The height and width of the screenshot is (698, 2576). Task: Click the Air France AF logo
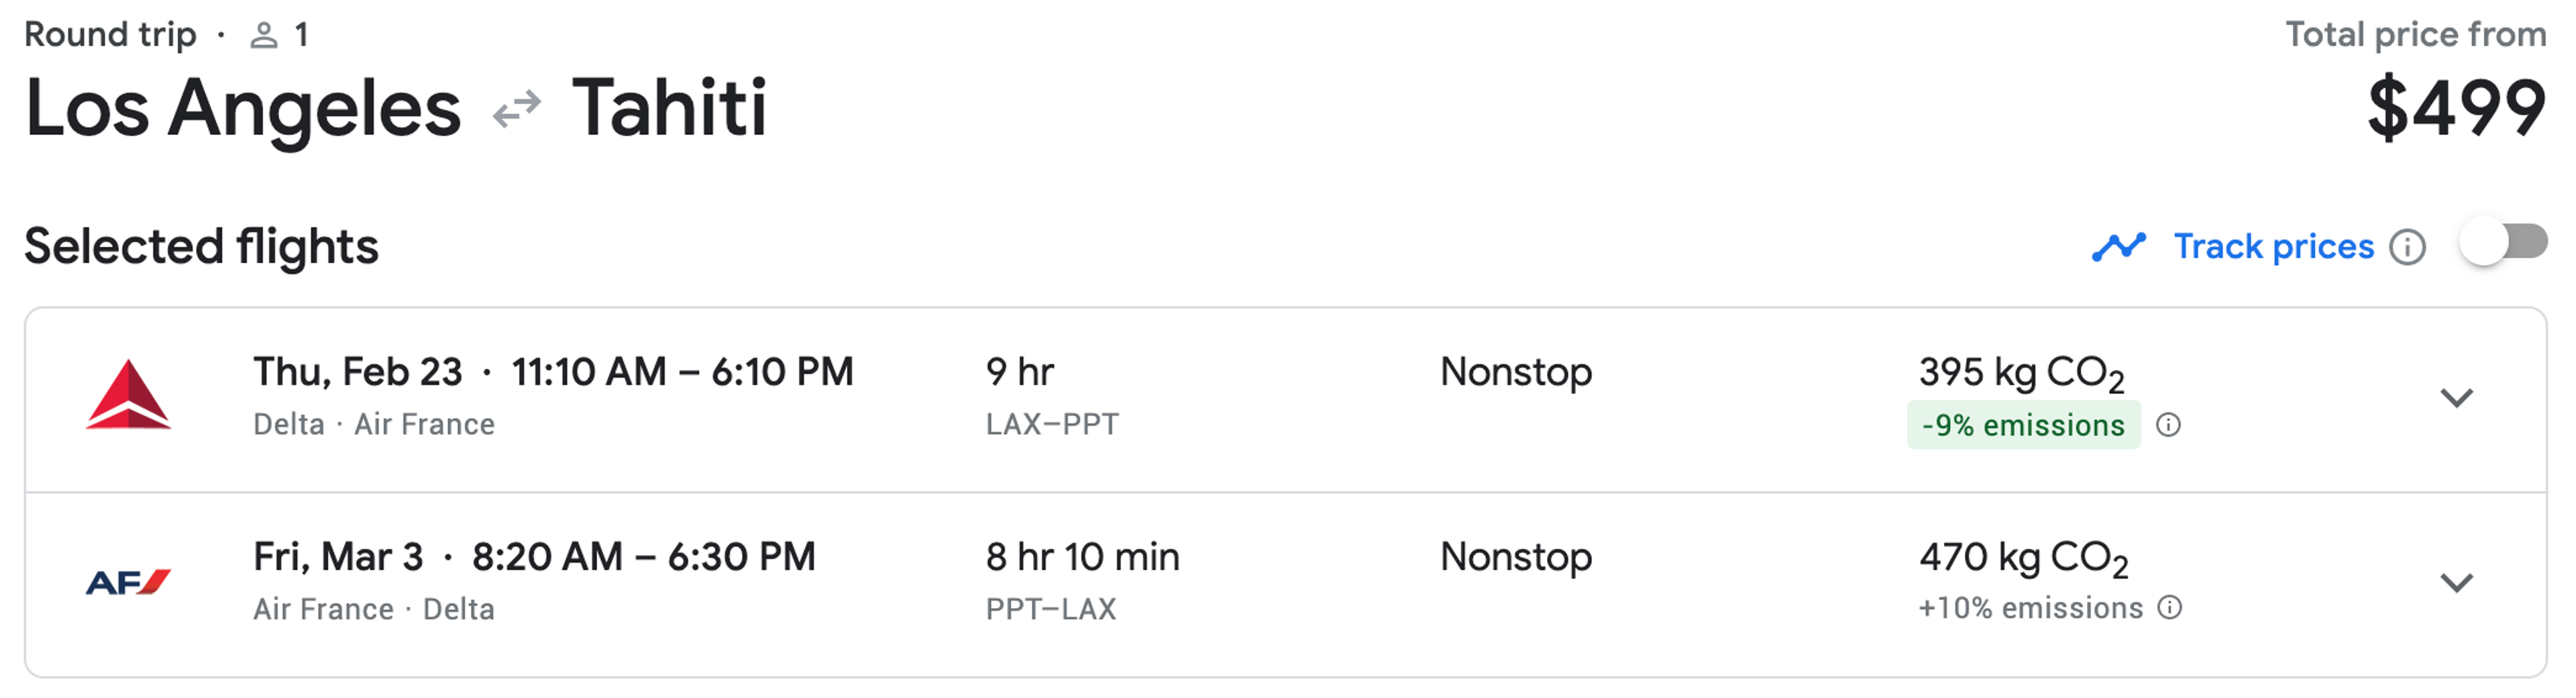tap(128, 582)
